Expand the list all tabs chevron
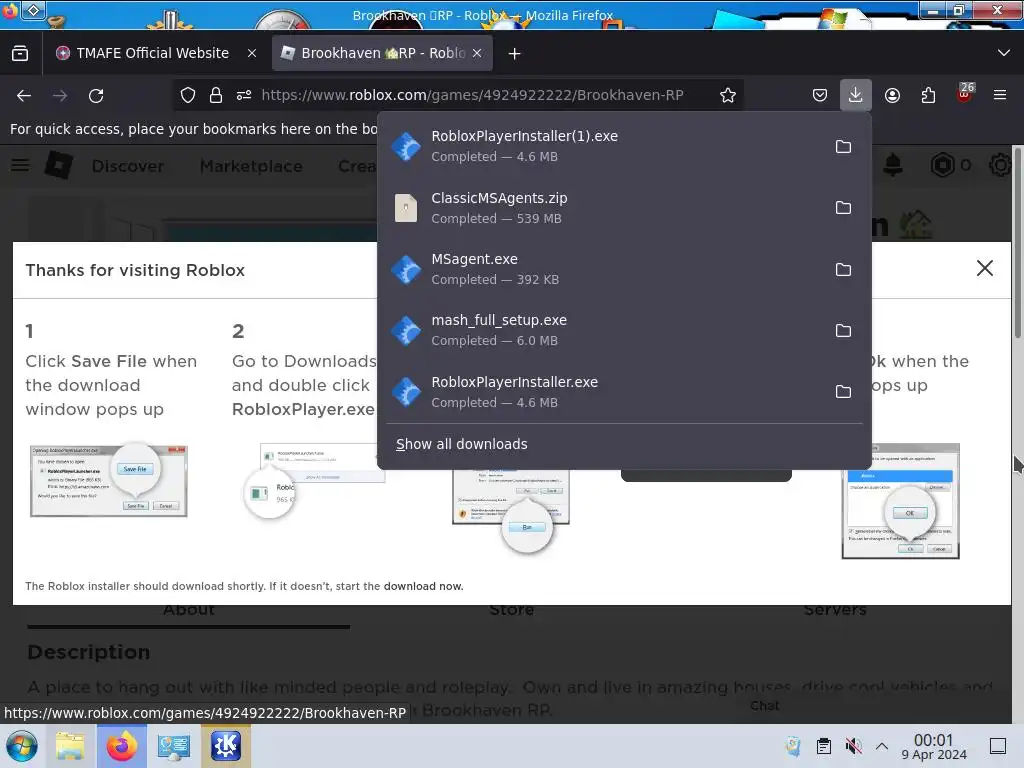Viewport: 1024px width, 768px height. coord(1004,53)
